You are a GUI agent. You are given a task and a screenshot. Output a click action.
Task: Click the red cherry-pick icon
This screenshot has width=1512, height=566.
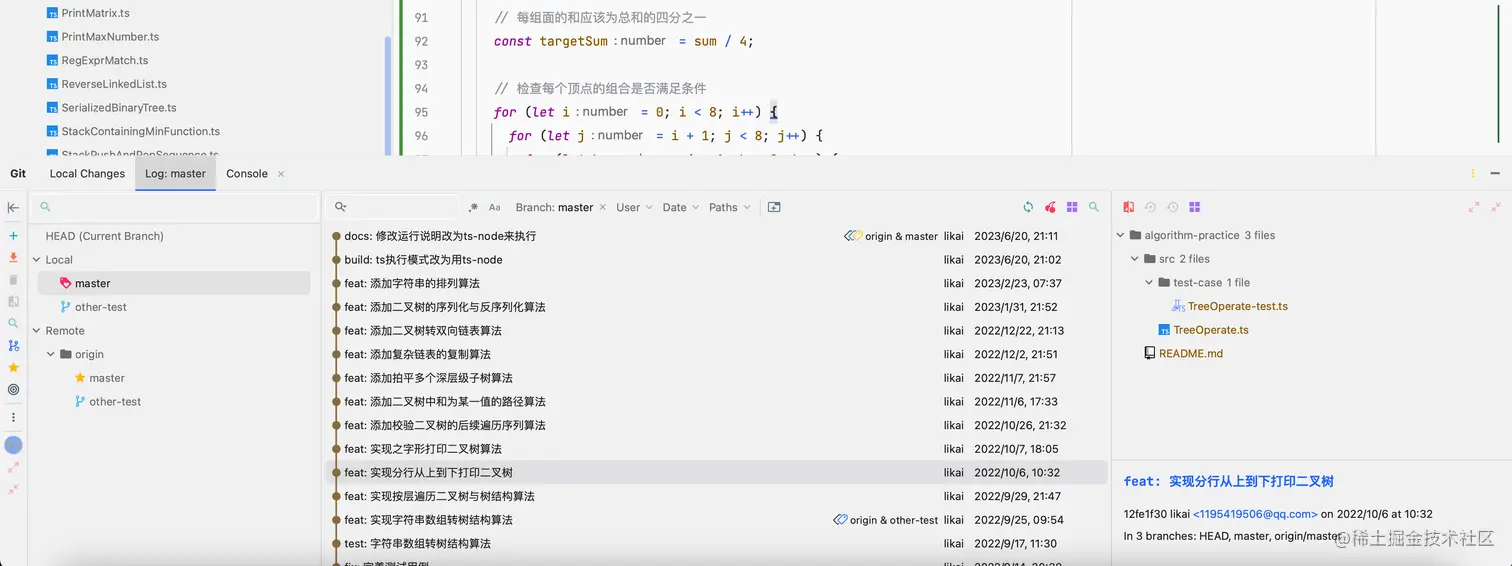pos(1050,207)
